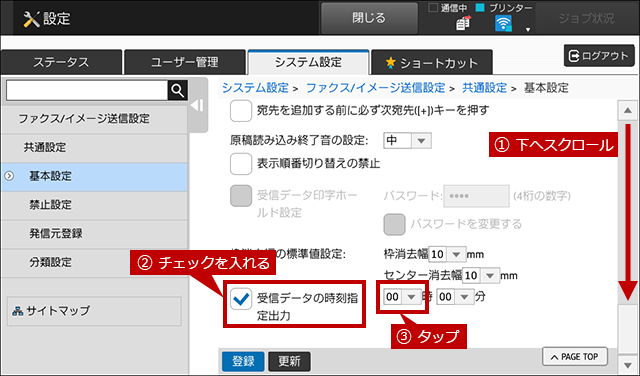Image resolution: width=640 pixels, height=376 pixels.
Task: Click the サイトマップ button
Action: click(94, 311)
